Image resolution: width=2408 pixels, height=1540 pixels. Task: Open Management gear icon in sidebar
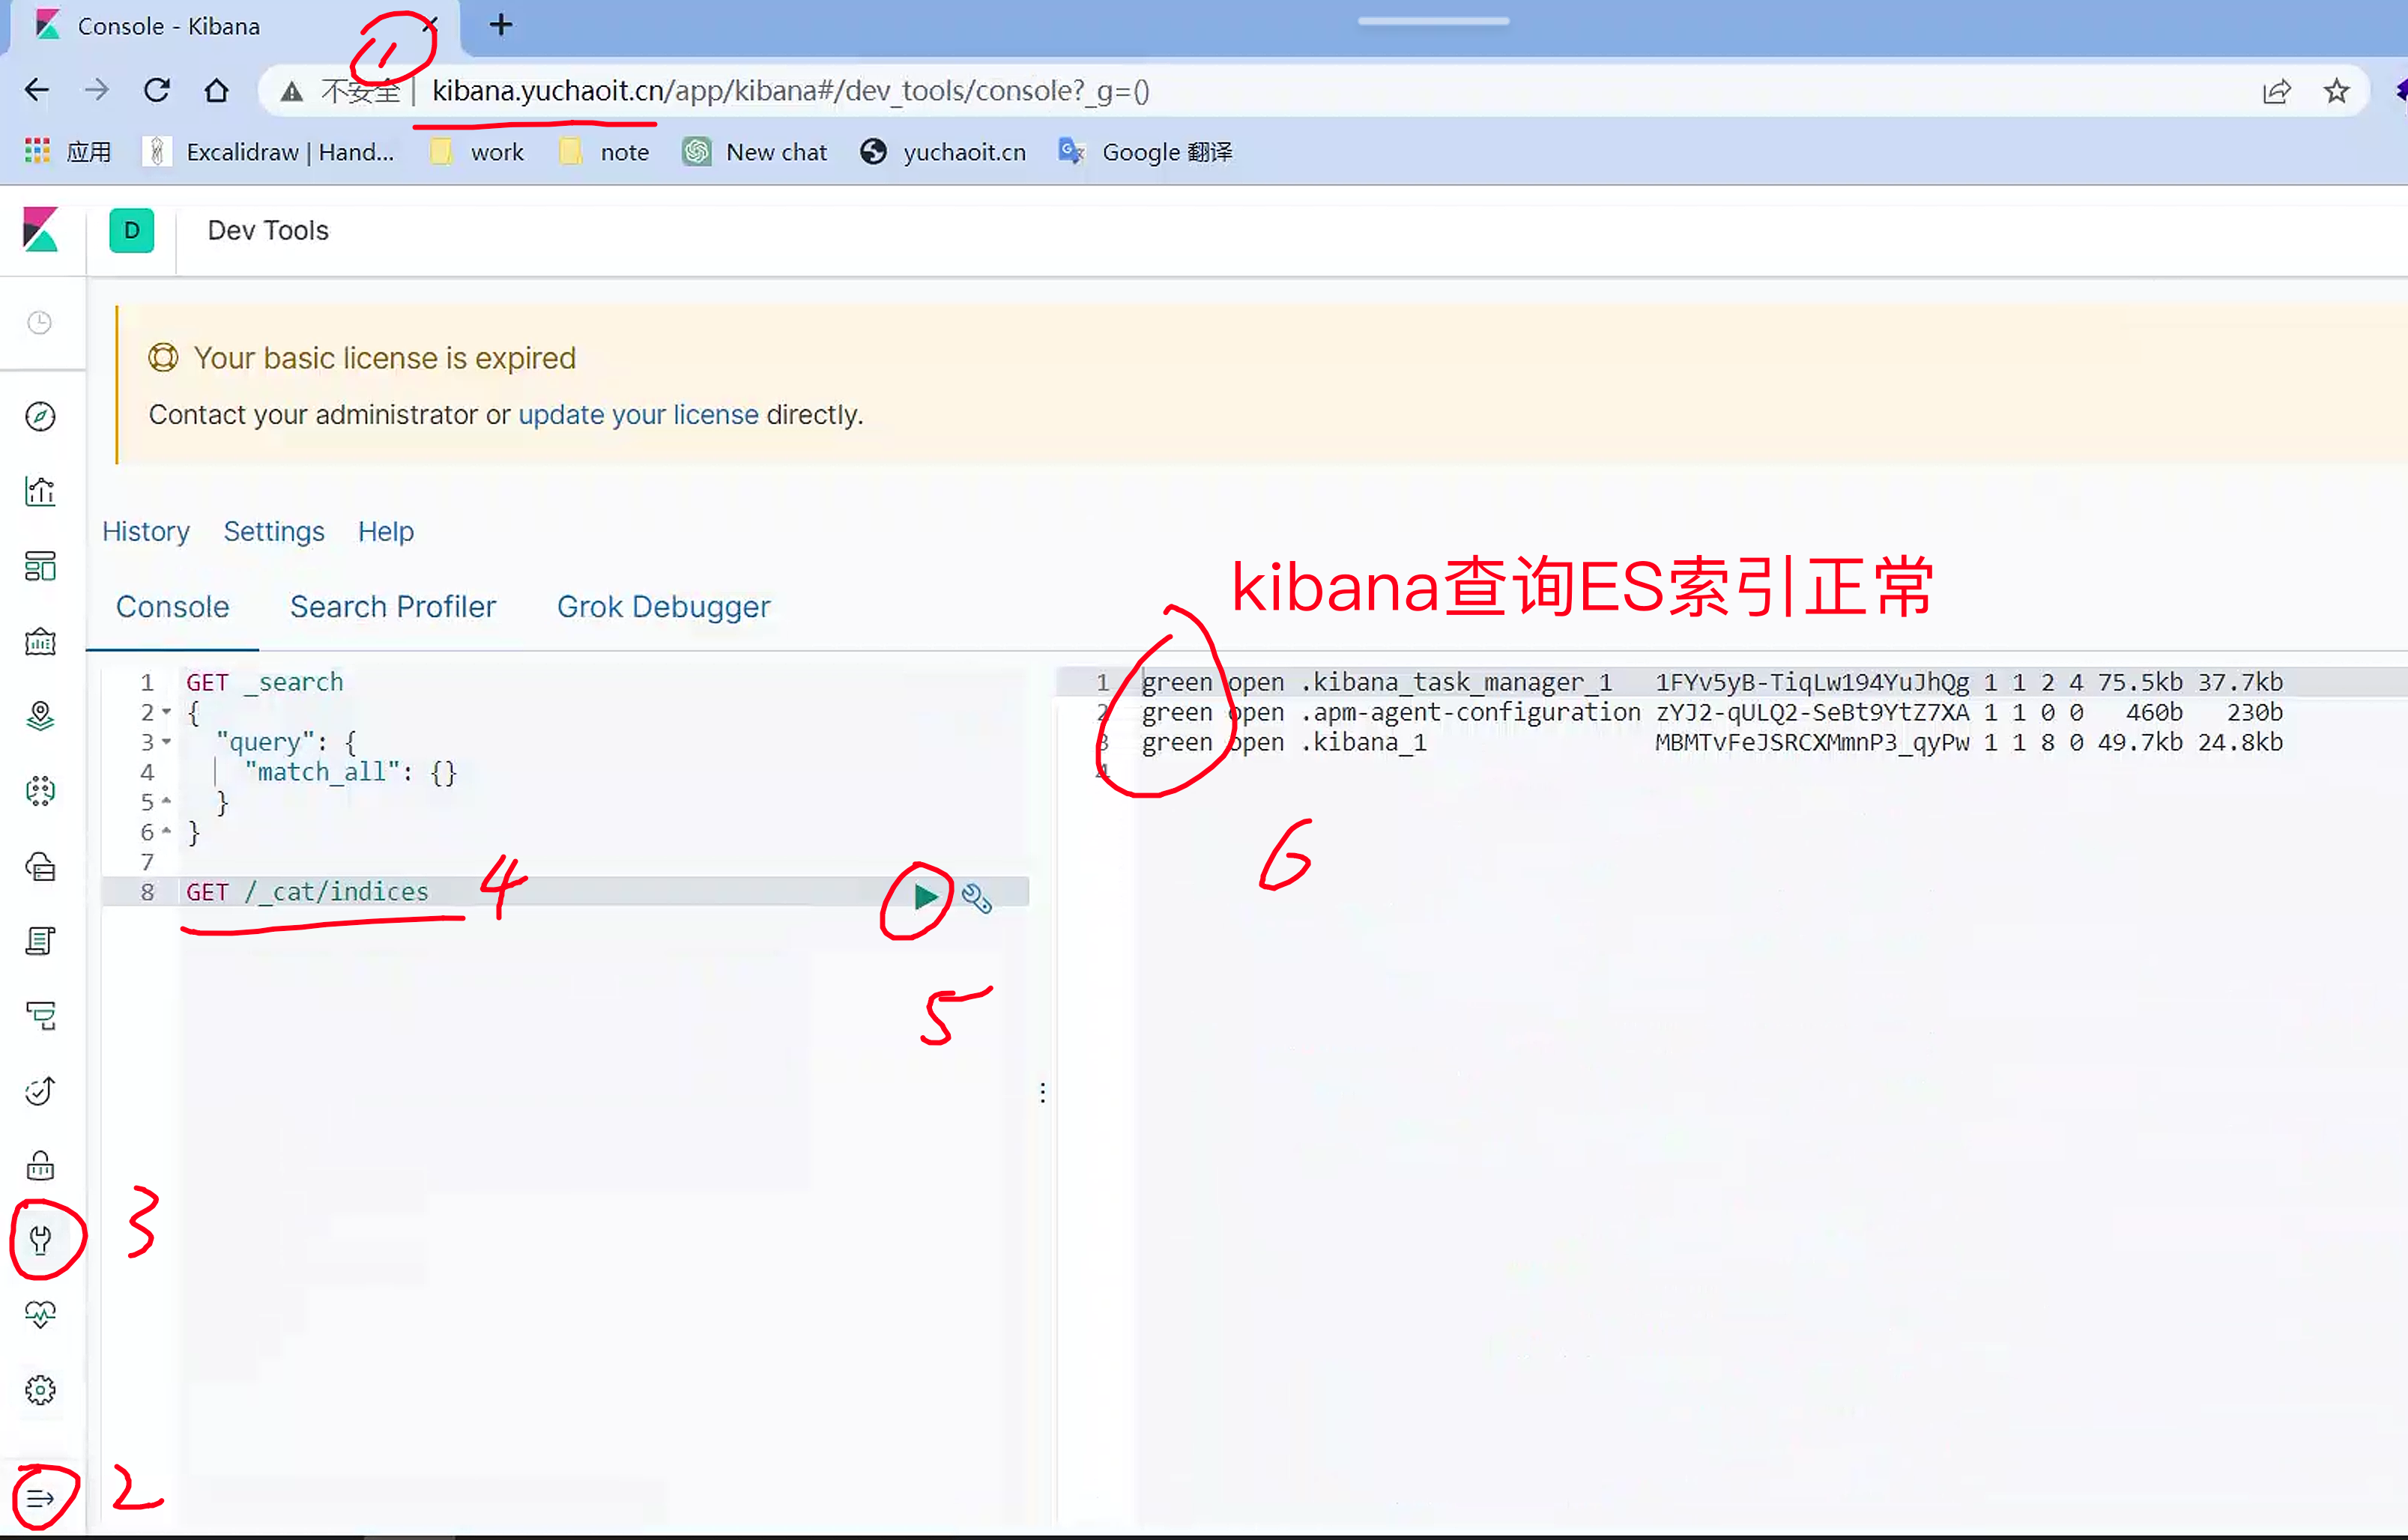point(40,1390)
